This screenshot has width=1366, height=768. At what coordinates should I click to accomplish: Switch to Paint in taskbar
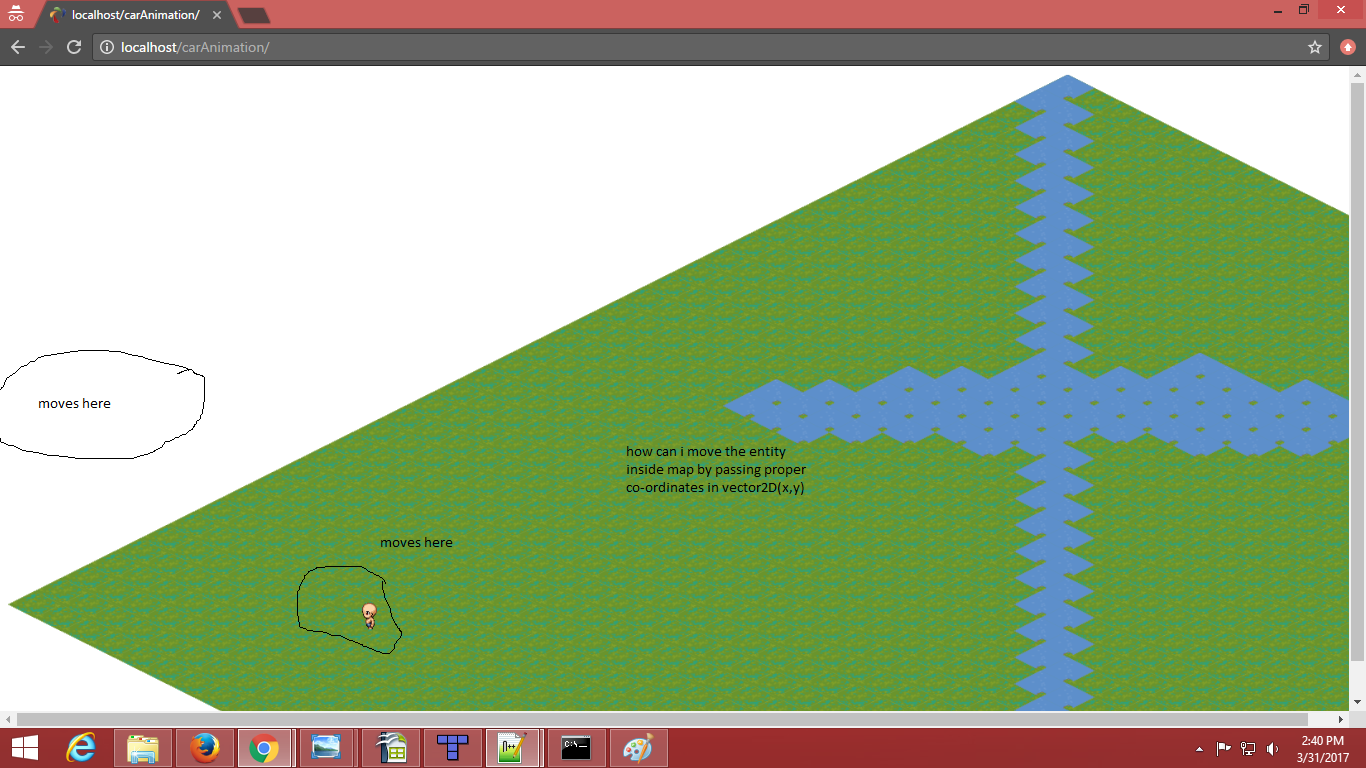[637, 747]
